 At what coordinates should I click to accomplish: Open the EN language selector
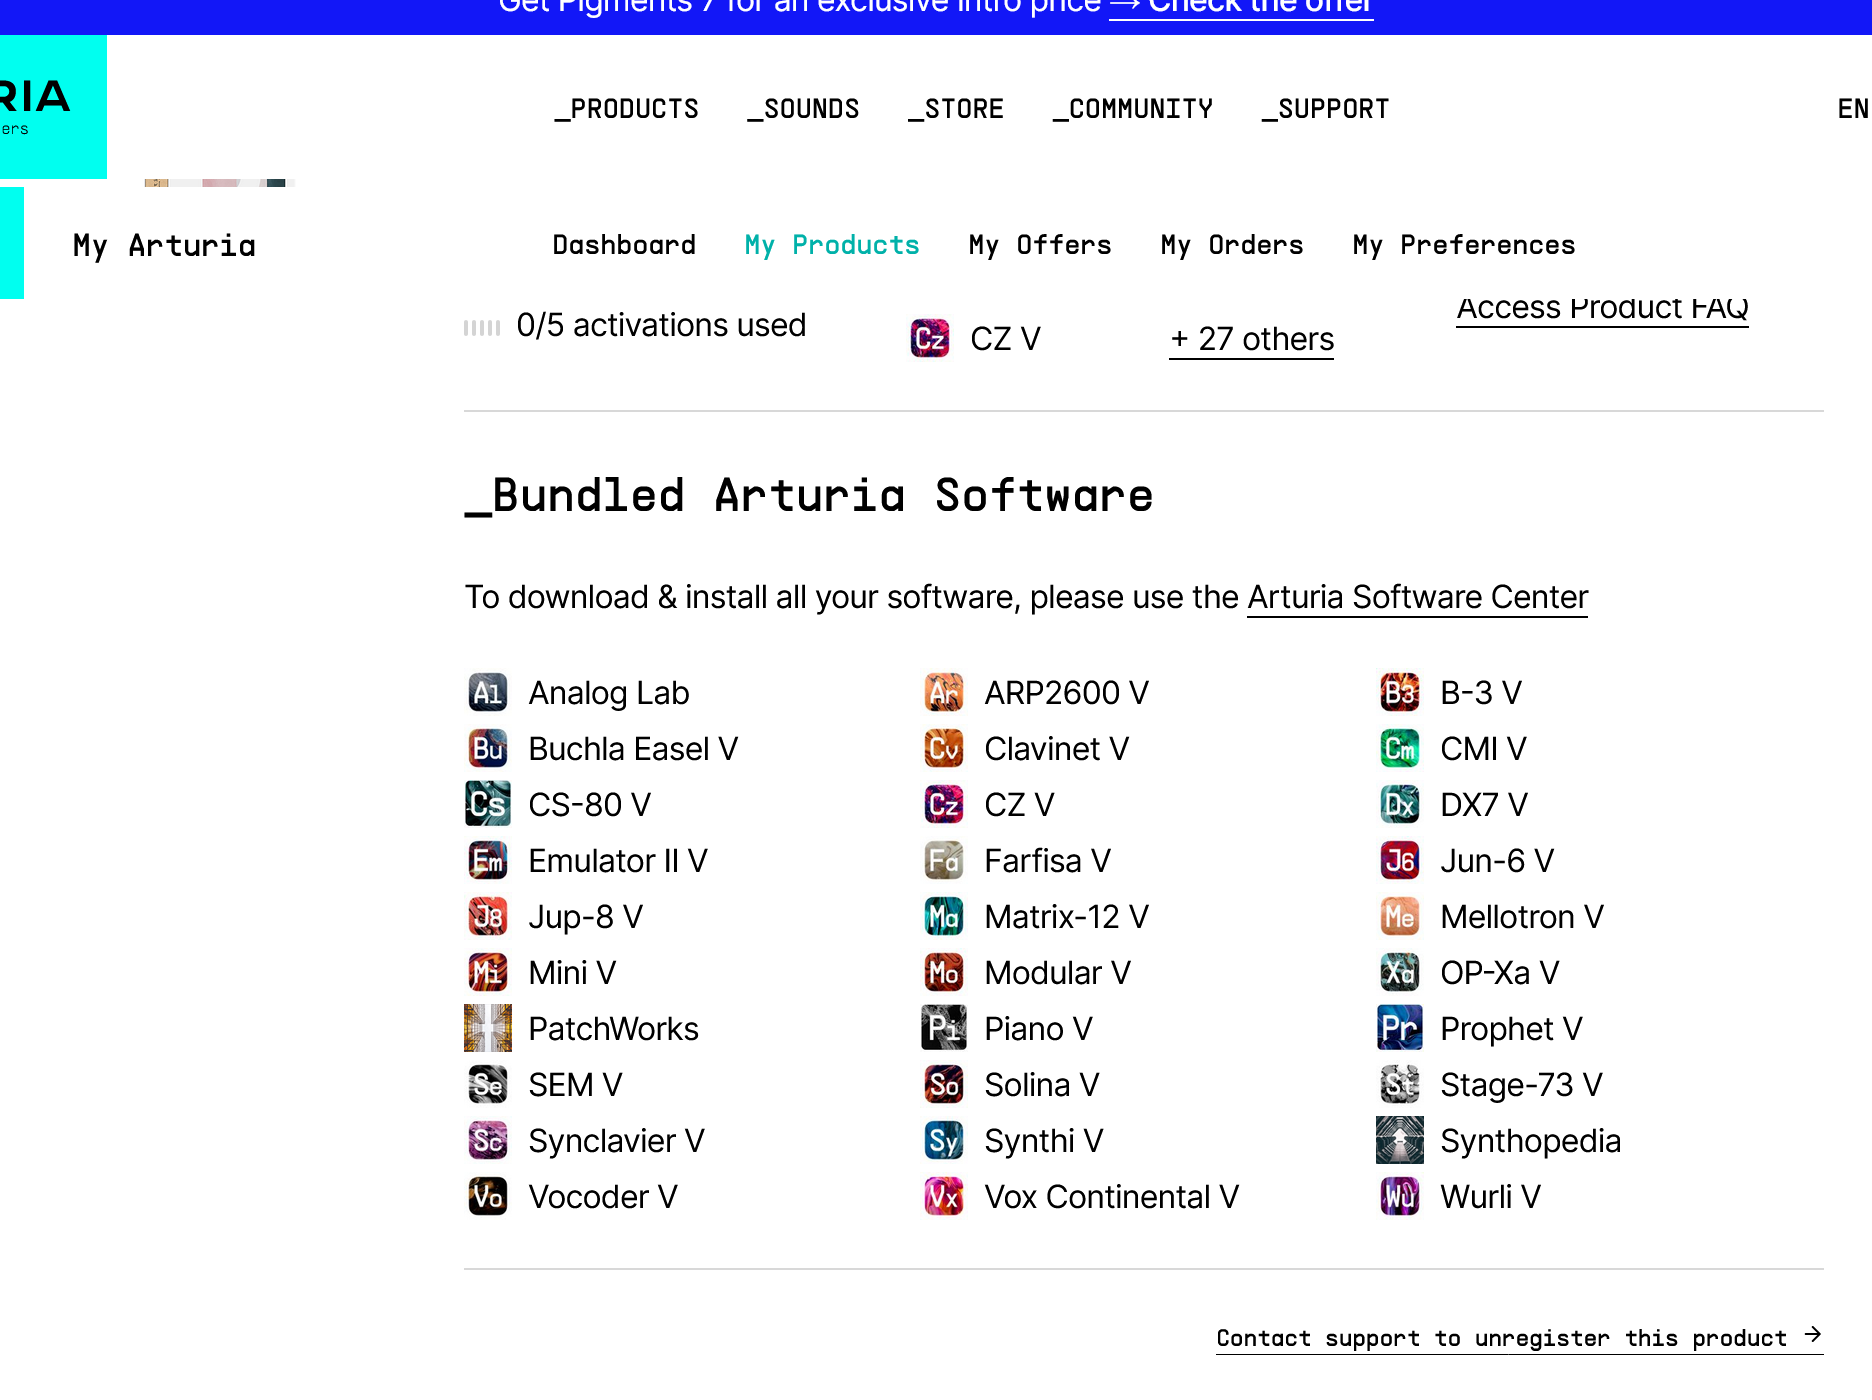click(1852, 109)
